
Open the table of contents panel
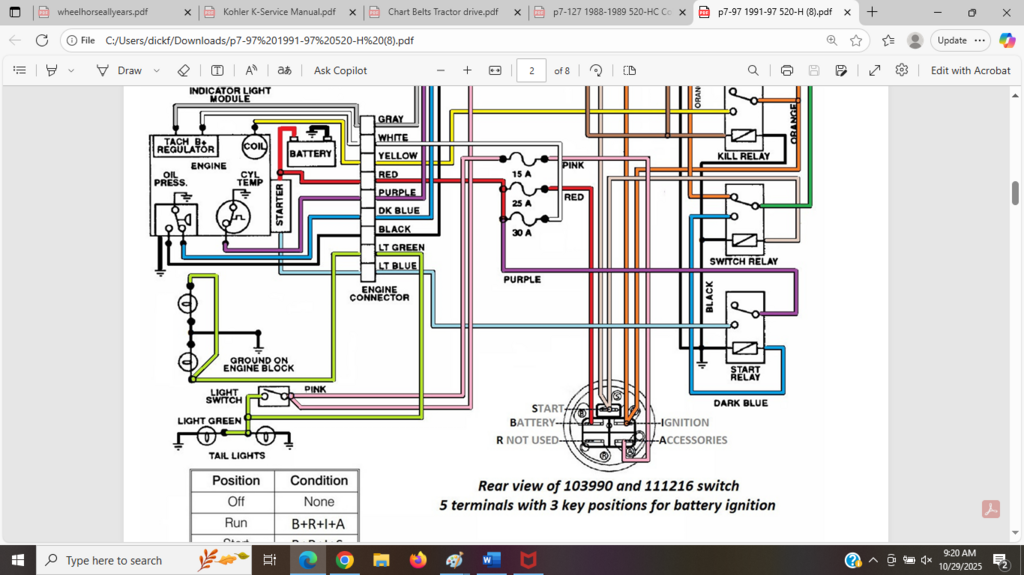click(20, 71)
